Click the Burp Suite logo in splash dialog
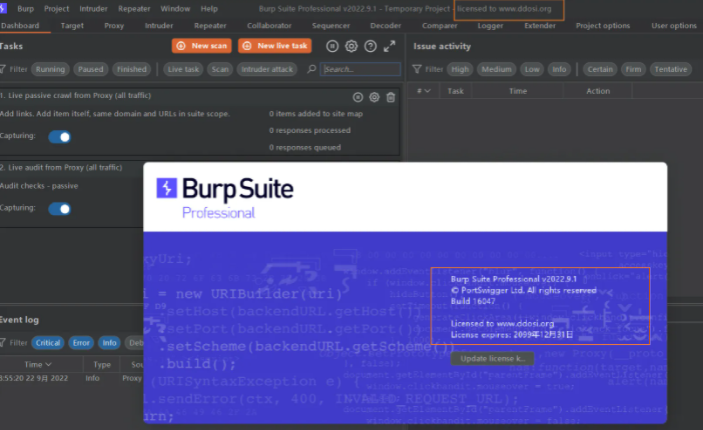 (167, 188)
